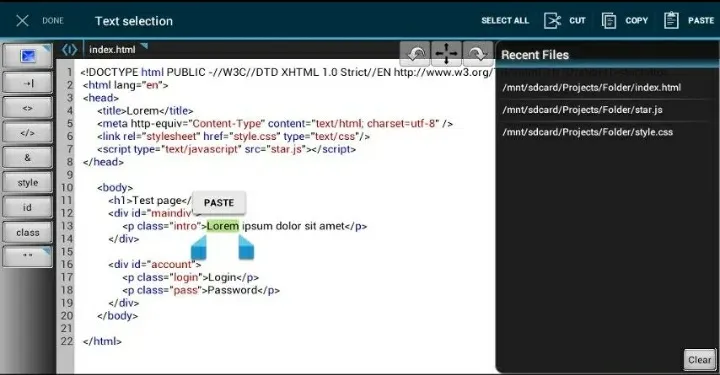The image size is (720, 375).
Task: Click the </html> closing tag on line 22
Action: 102,341
